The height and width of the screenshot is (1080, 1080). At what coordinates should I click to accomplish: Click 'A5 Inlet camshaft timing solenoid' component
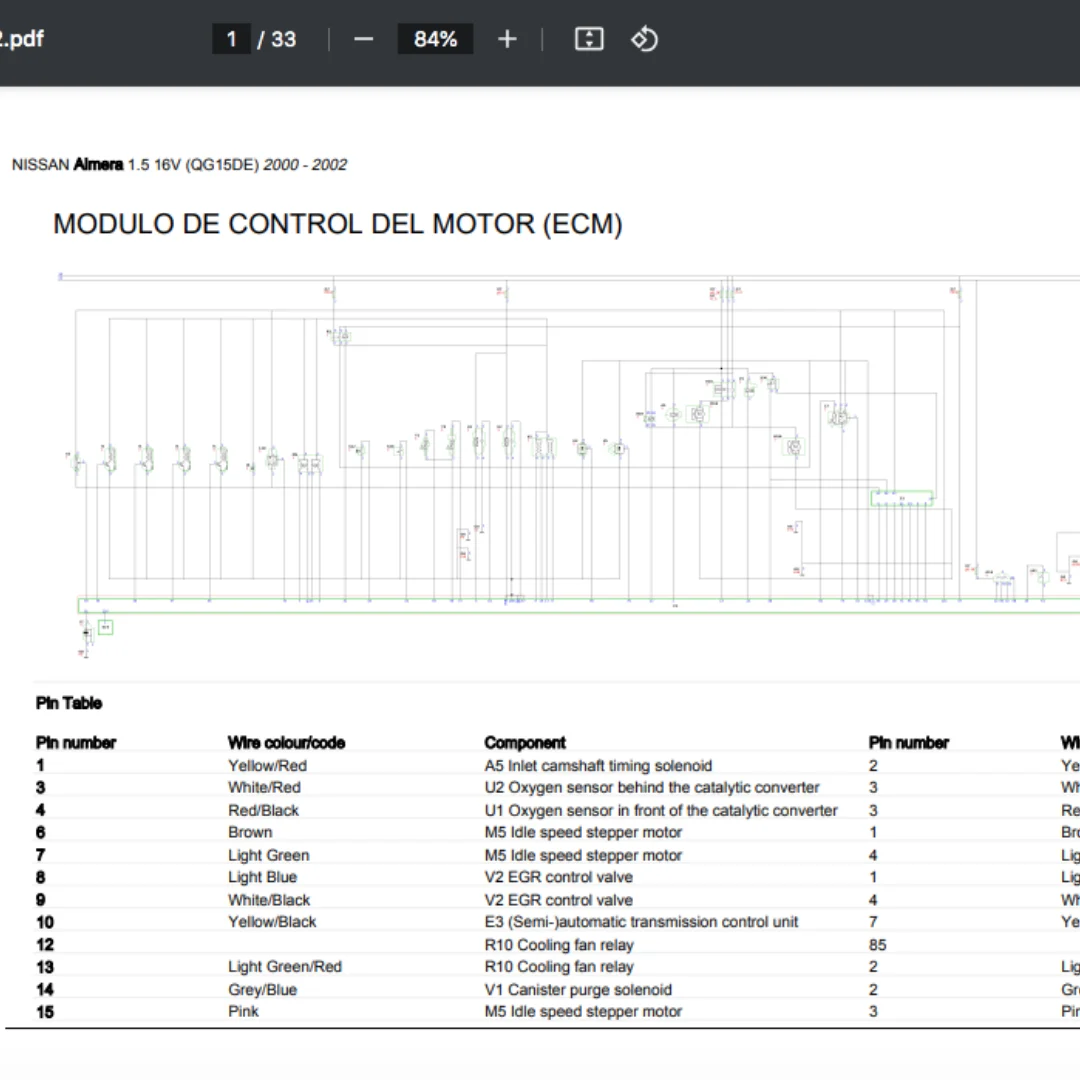click(x=599, y=765)
